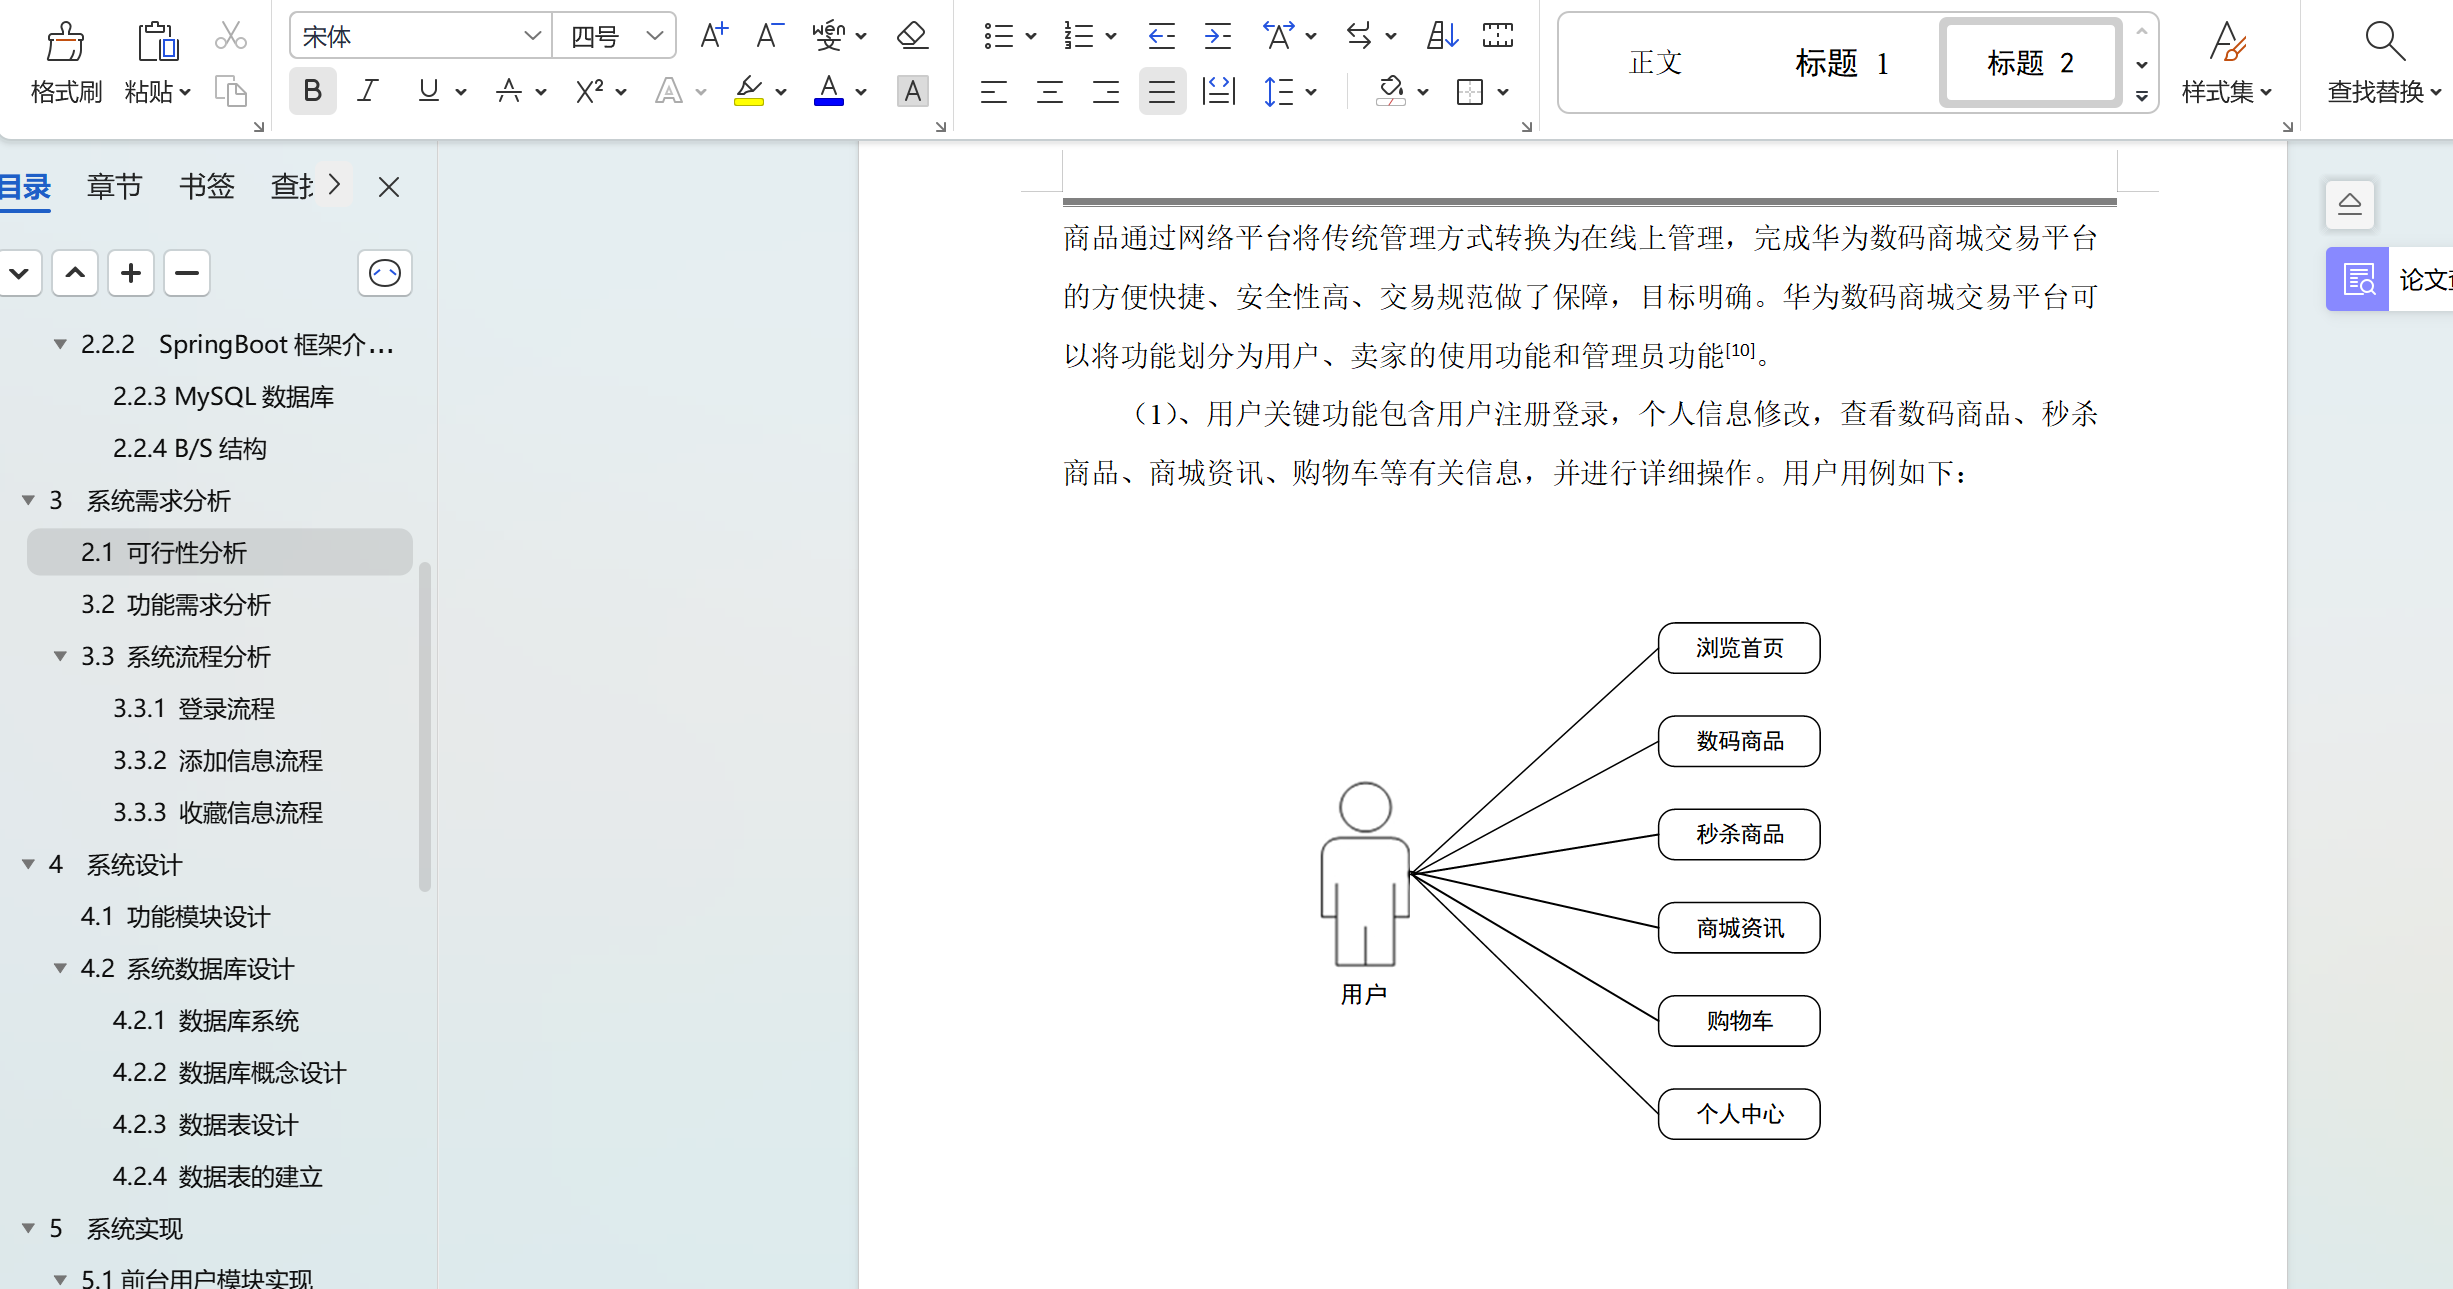Click the yellow highlight color button
Viewport: 2453px width, 1289px height.
point(748,92)
